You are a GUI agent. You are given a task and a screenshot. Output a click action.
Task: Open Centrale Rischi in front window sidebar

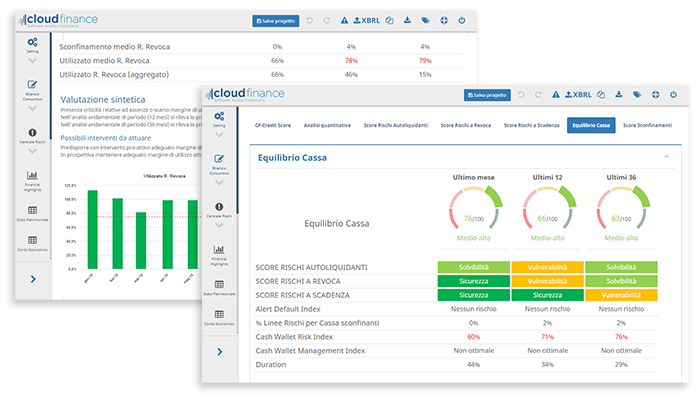point(219,210)
